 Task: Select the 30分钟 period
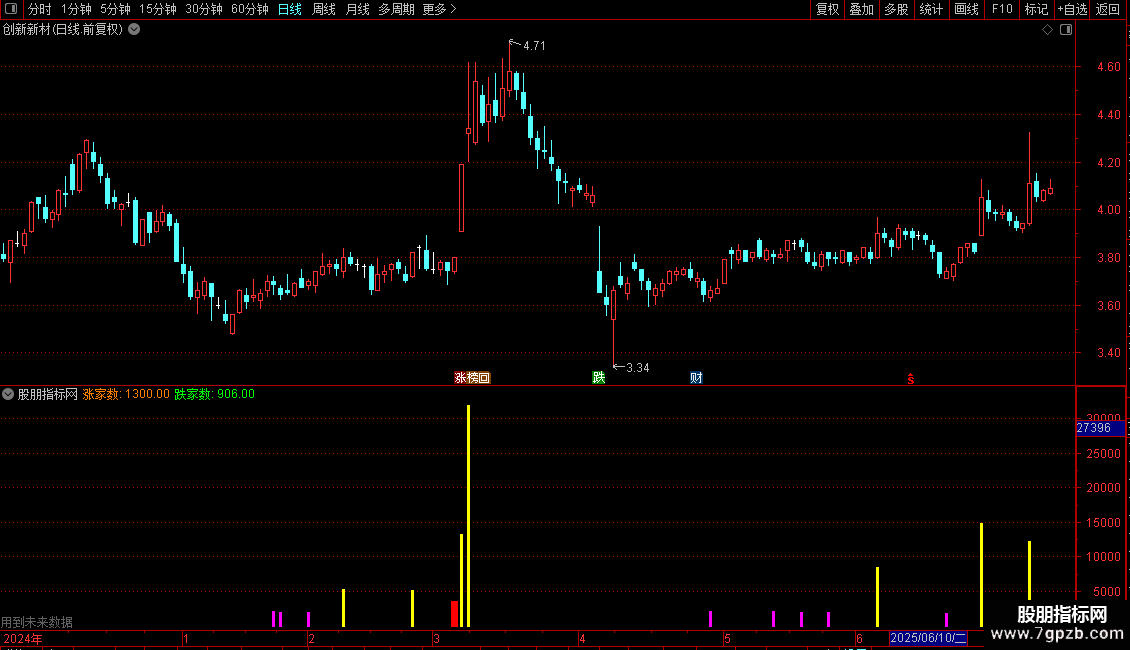pyautogui.click(x=204, y=9)
